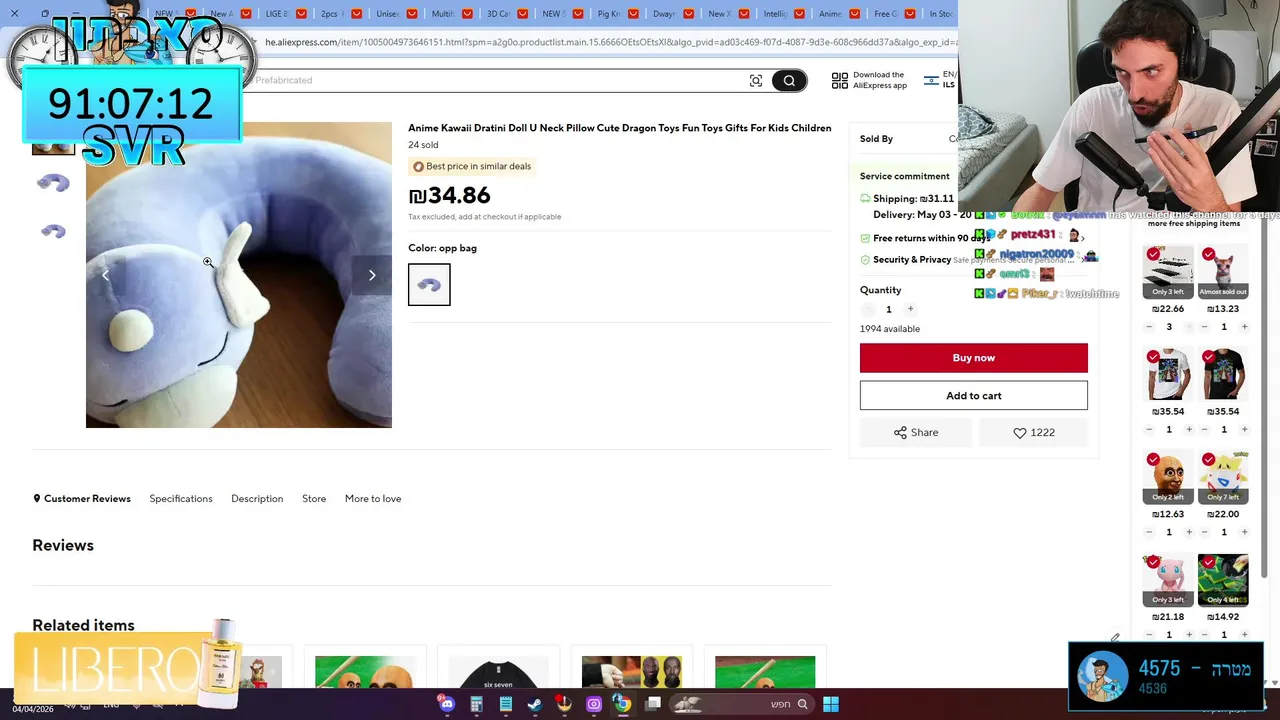Open language and currency selector EN/ILS
The image size is (1280, 720).
click(x=941, y=80)
